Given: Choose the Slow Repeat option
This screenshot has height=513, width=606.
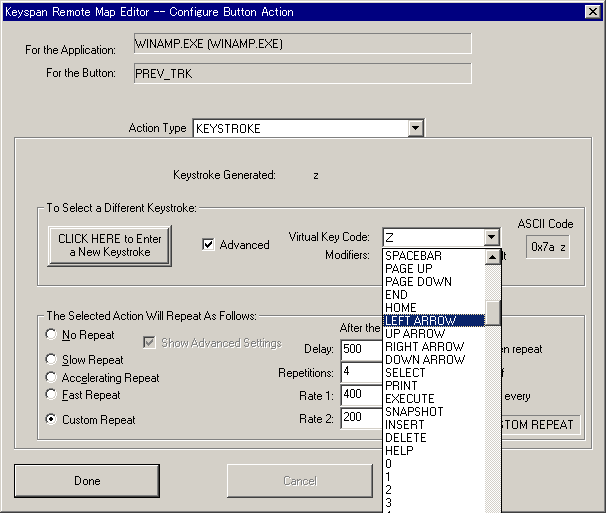Looking at the screenshot, I should (x=52, y=359).
